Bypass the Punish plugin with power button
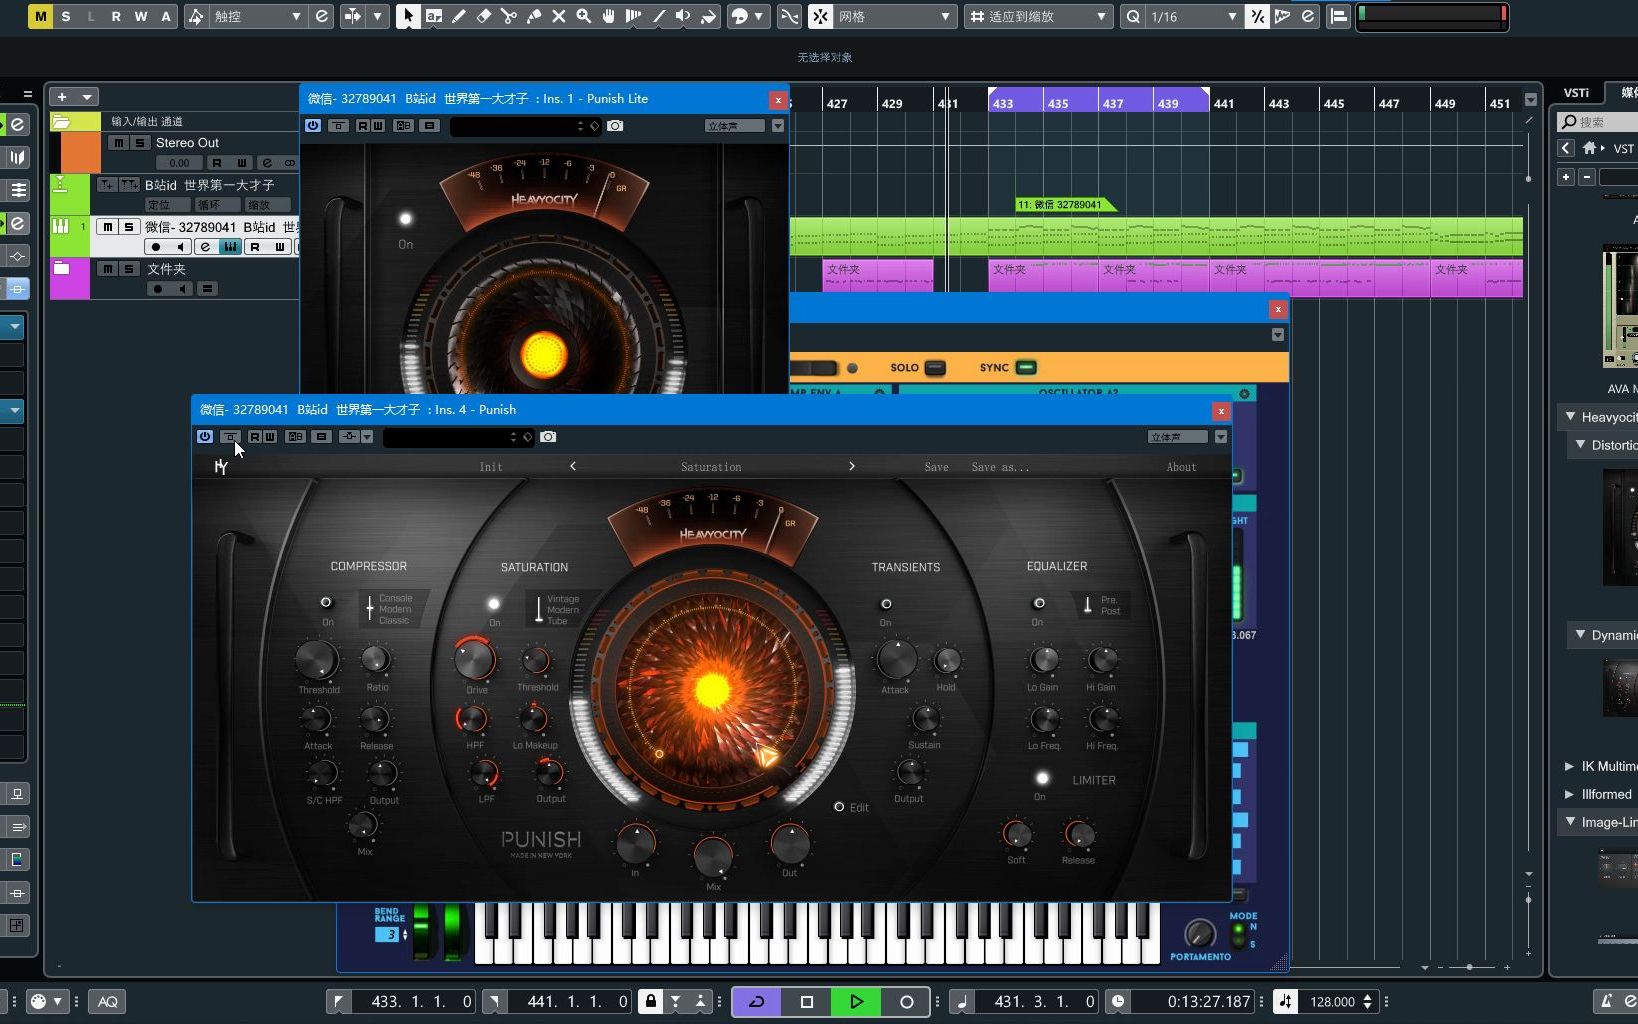 [205, 437]
